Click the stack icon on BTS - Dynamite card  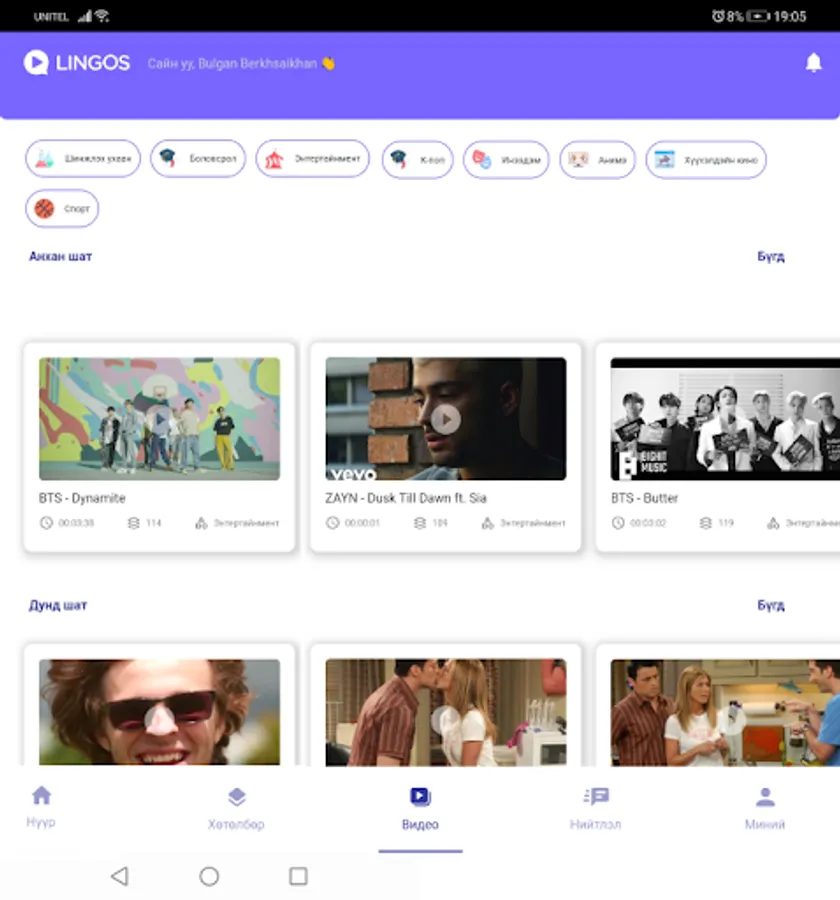pos(133,523)
